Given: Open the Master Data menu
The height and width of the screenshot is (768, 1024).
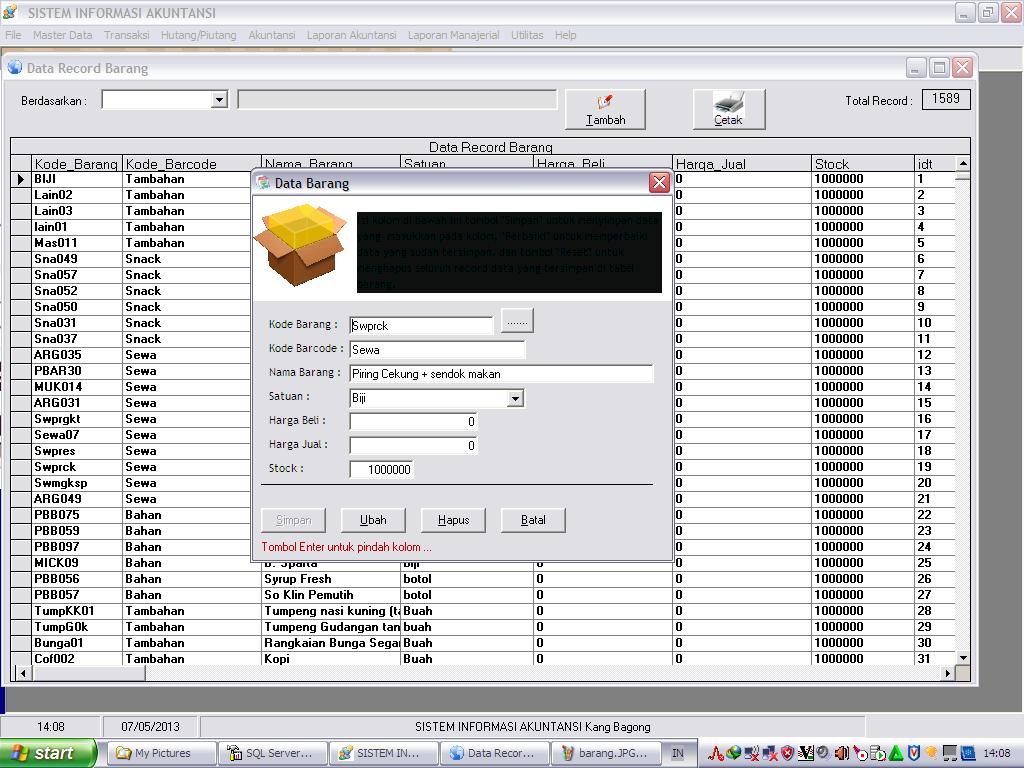Looking at the screenshot, I should pos(62,35).
